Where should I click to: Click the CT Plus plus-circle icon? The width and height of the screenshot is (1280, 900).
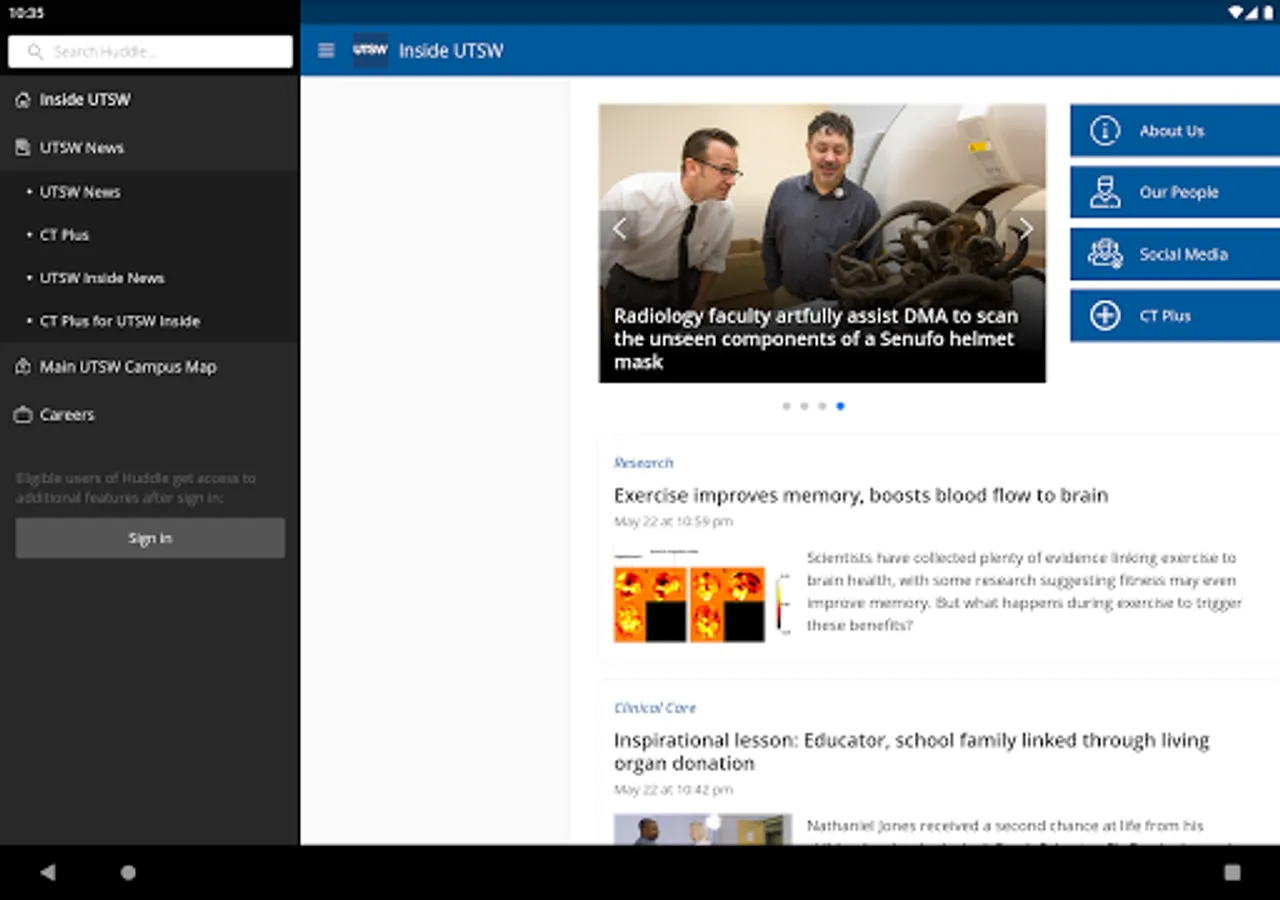(x=1105, y=316)
